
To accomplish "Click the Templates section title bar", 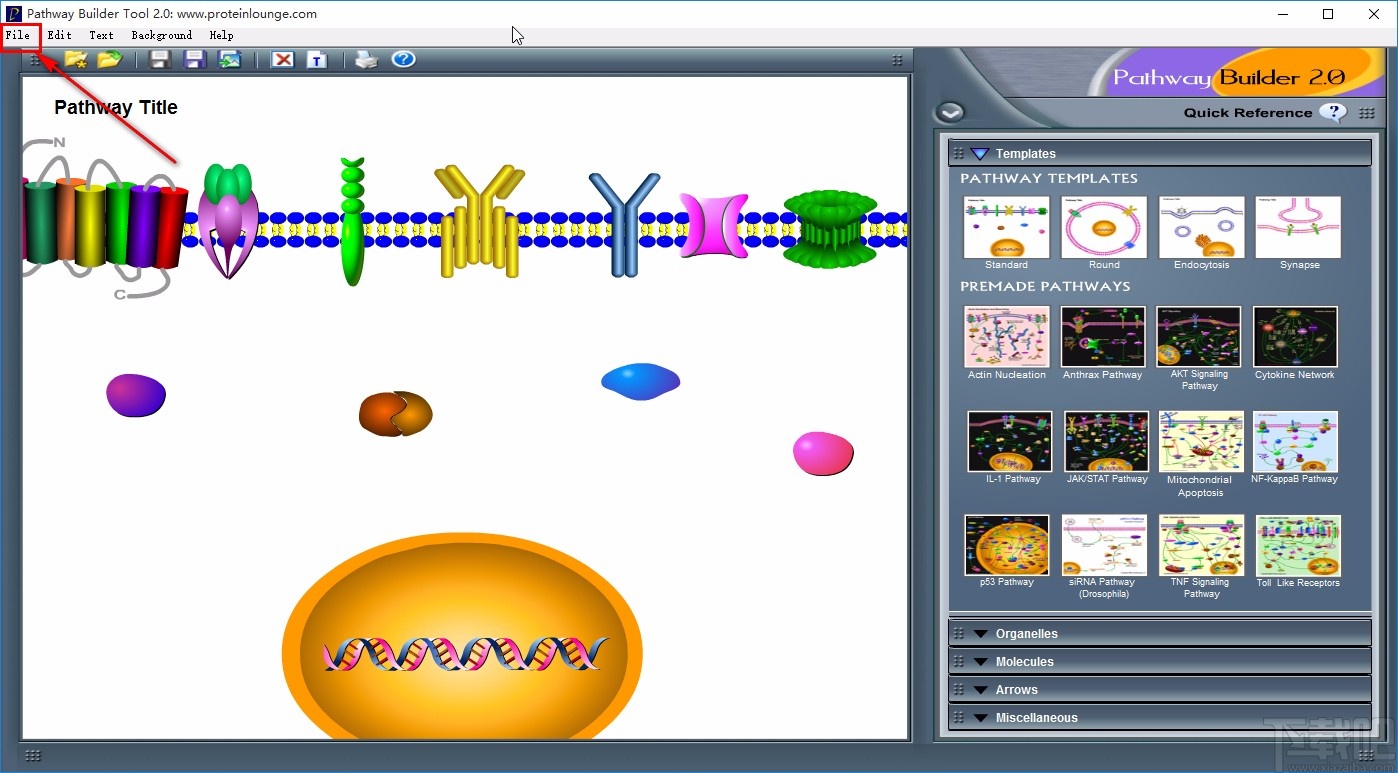I will [1160, 153].
